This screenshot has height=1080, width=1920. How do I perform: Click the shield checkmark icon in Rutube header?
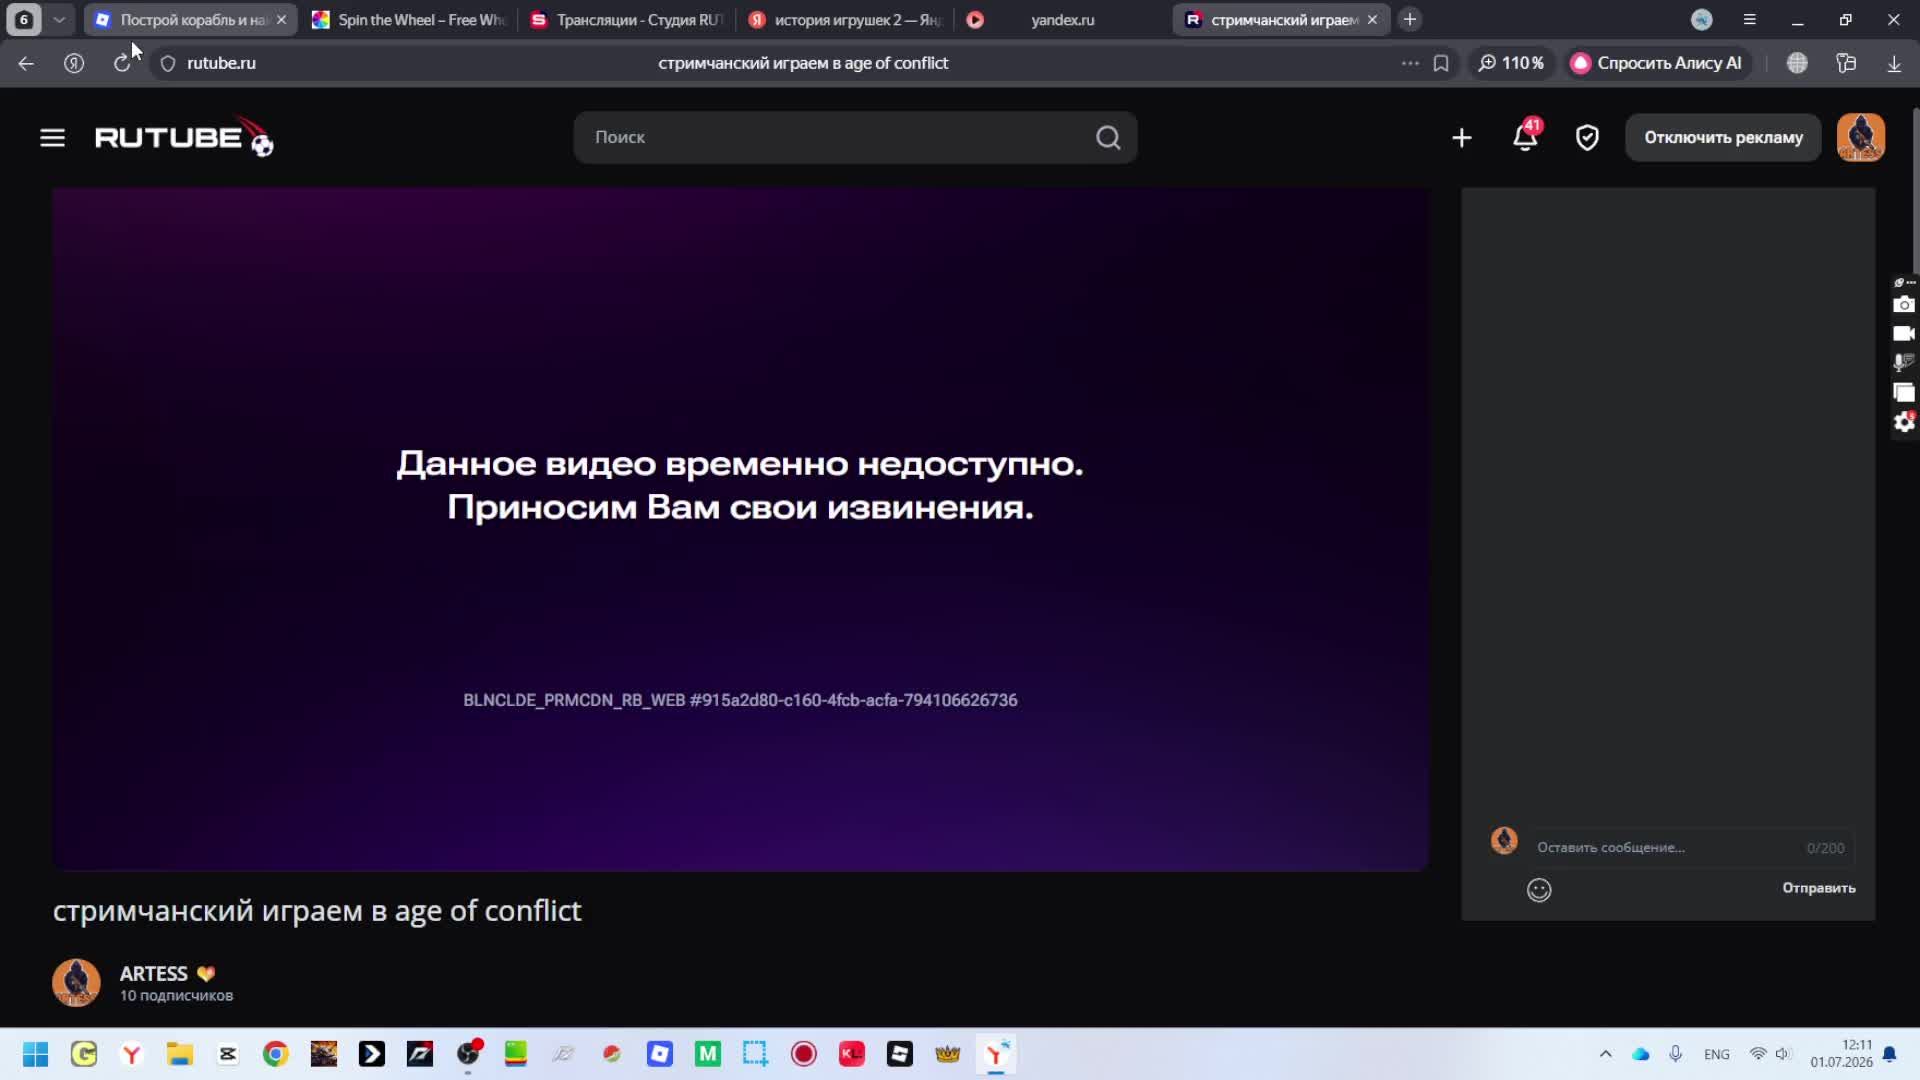point(1587,138)
